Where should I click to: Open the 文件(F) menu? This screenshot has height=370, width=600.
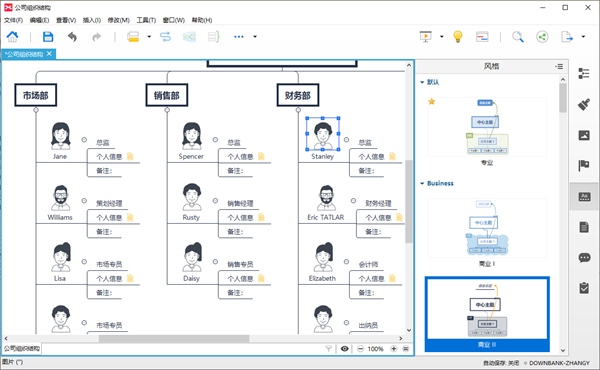[13, 20]
